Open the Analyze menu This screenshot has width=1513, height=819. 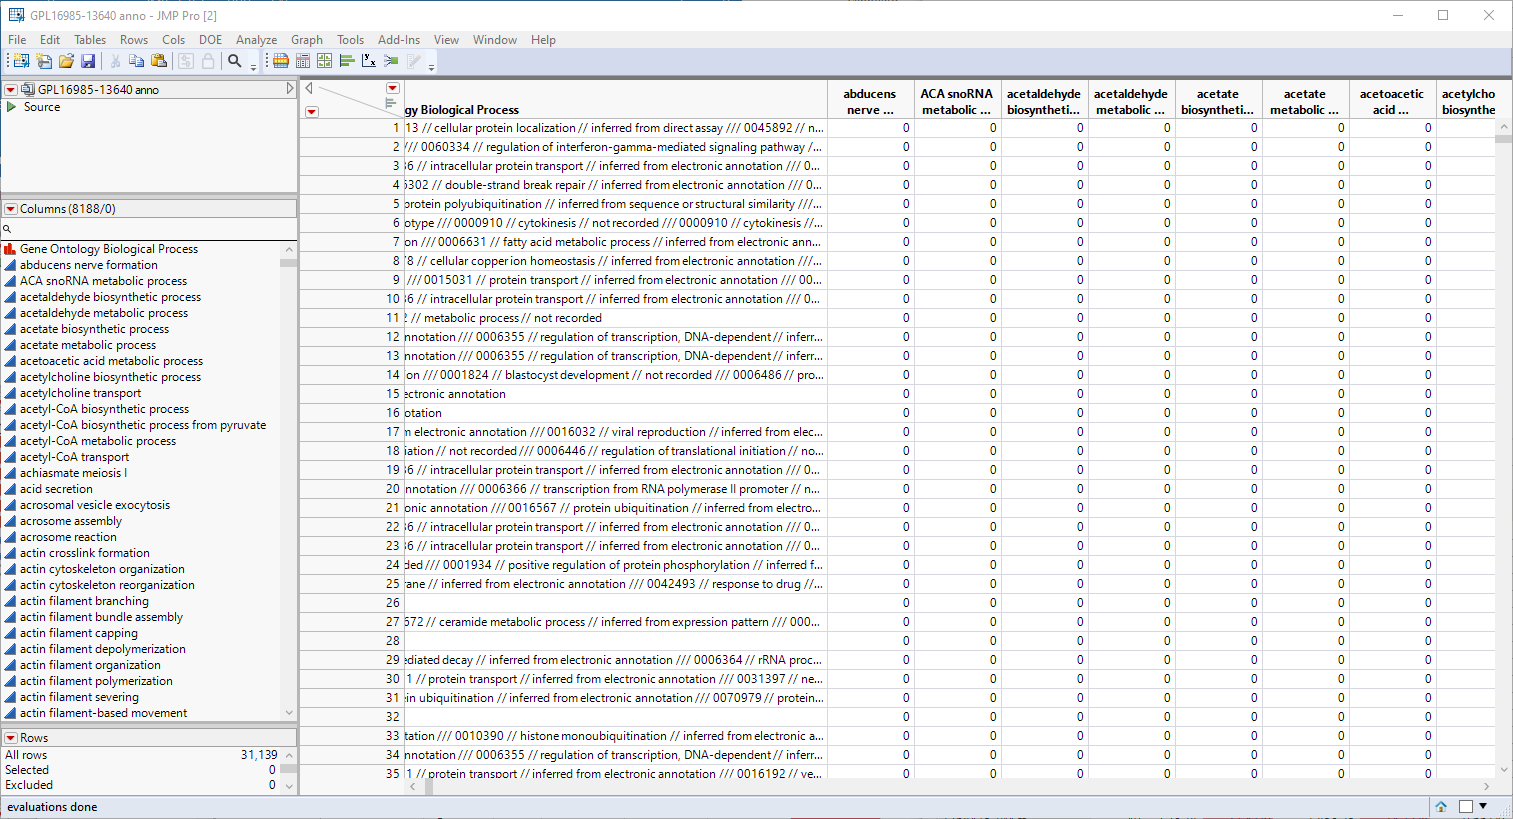tap(256, 40)
